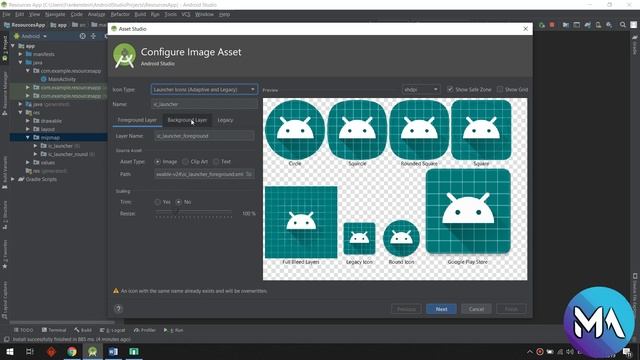Toggle the Show Safe Zone checkbox
The height and width of the screenshot is (360, 640).
coord(450,89)
